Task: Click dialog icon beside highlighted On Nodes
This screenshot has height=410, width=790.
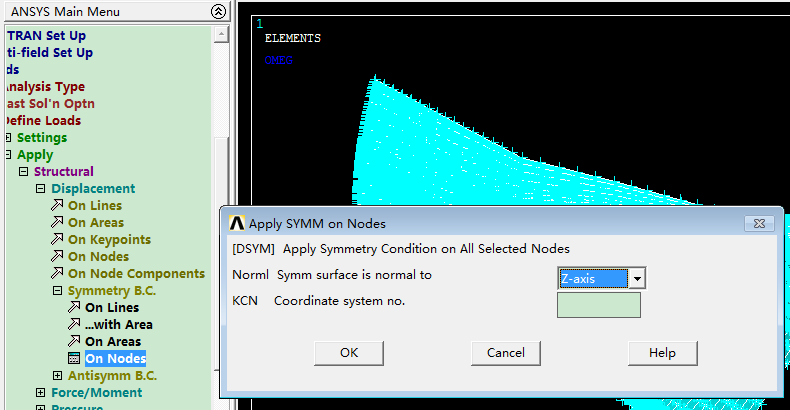Action: (x=74, y=358)
